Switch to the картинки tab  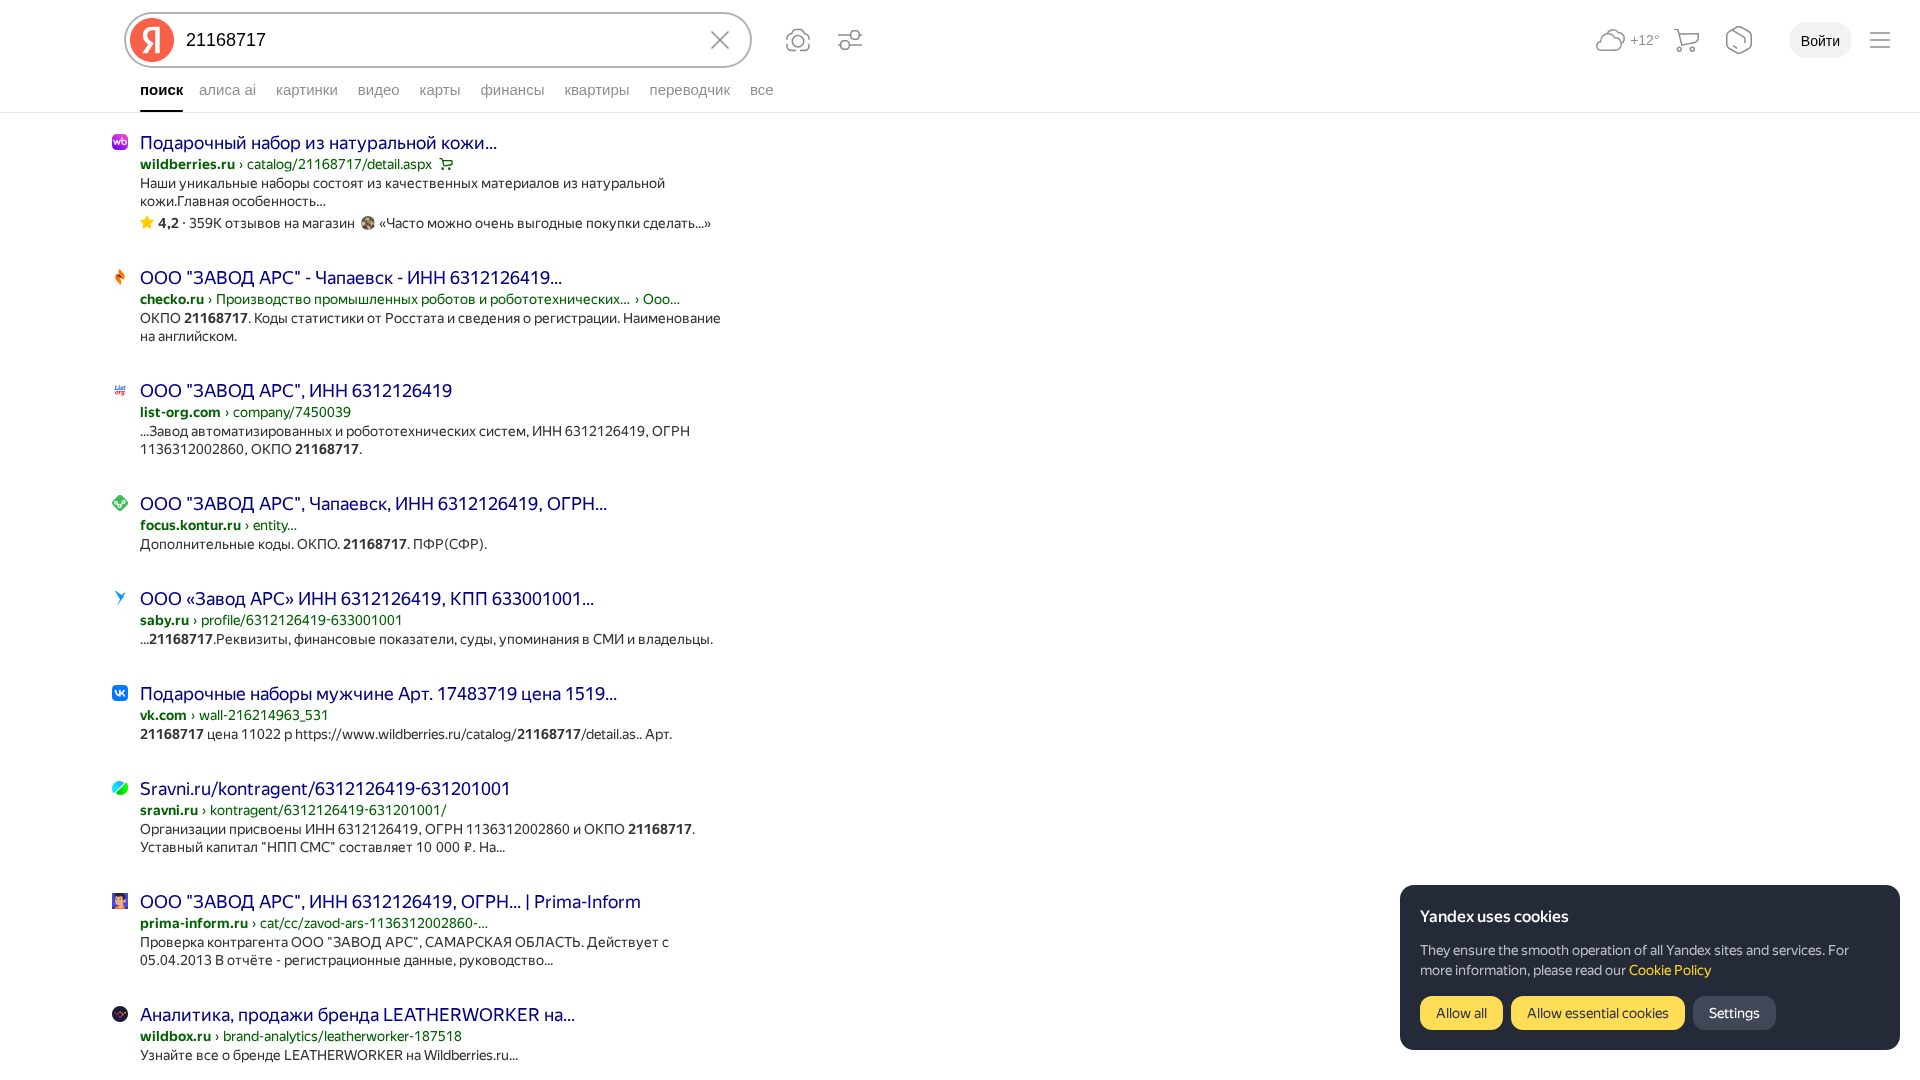pos(306,90)
